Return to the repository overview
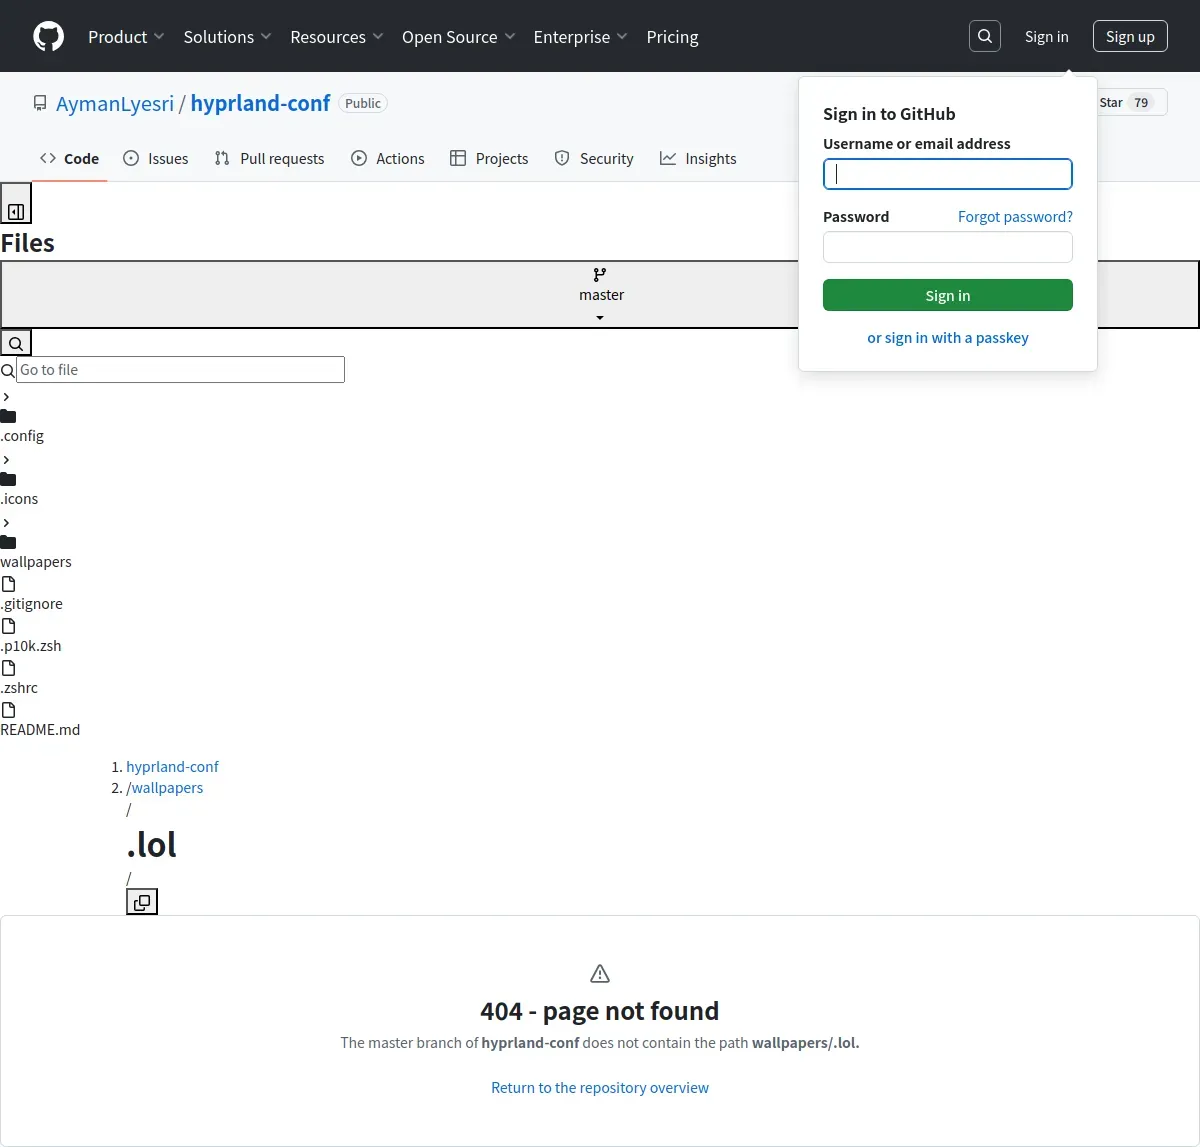Screen dimensions: 1200x1147 (600, 1088)
